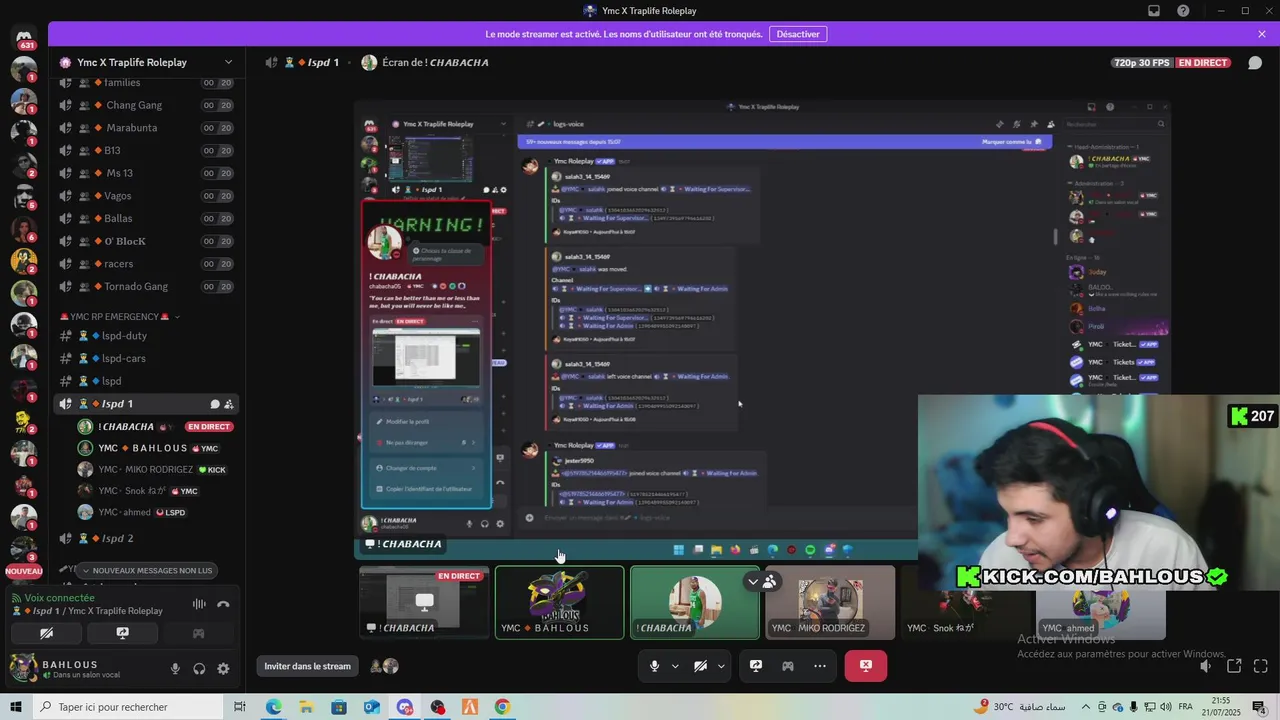Open the help icon in title bar
The width and height of the screenshot is (1280, 720).
(1184, 11)
